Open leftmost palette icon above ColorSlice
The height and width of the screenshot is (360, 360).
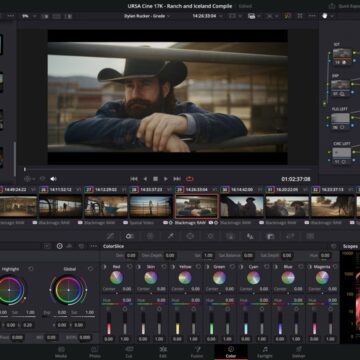coord(110,236)
